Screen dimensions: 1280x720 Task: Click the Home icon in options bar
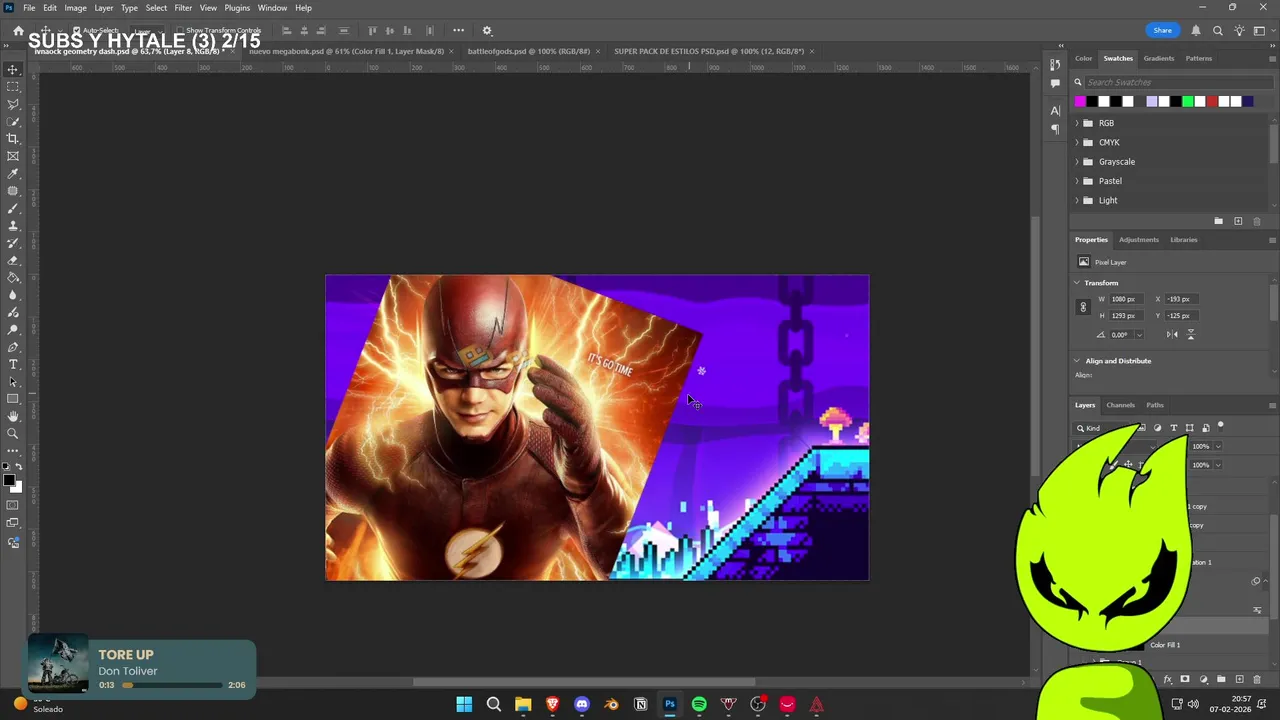18,31
